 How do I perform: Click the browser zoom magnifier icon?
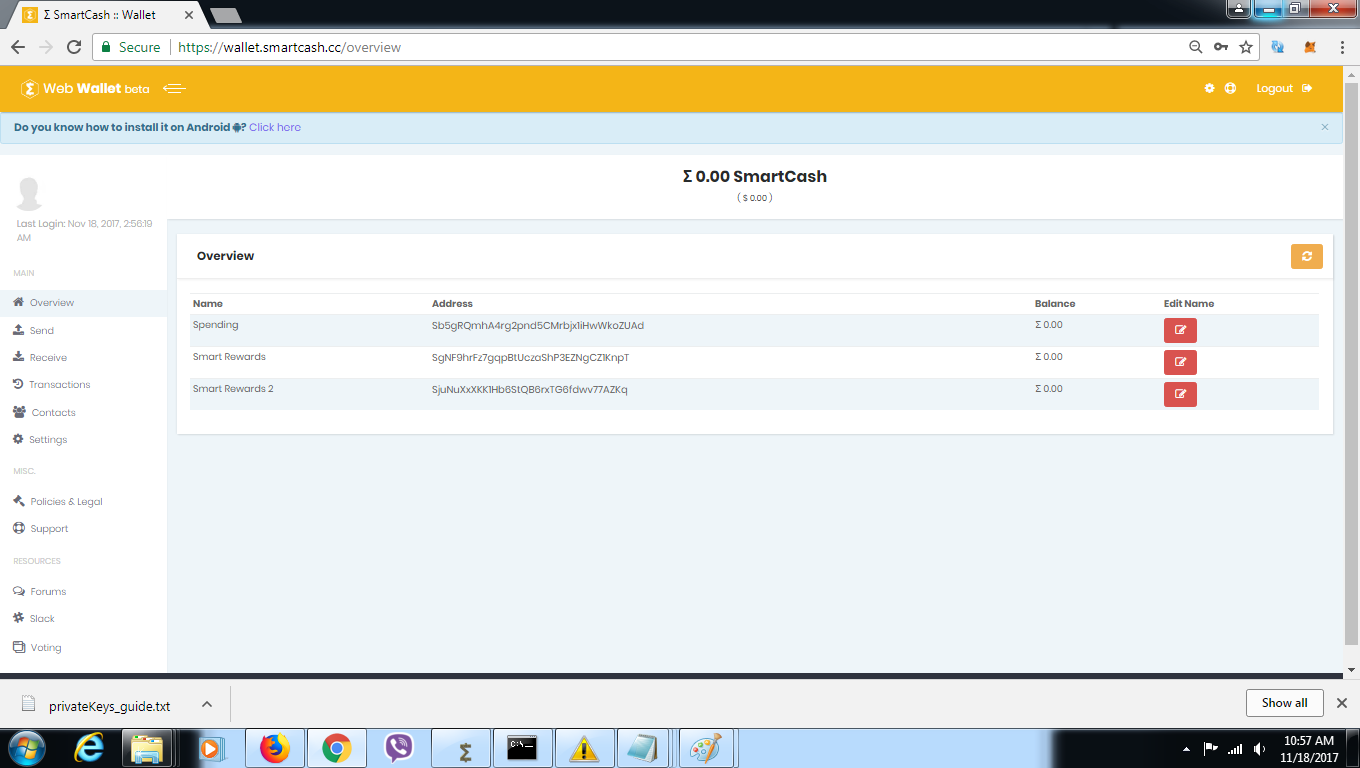click(x=1195, y=47)
